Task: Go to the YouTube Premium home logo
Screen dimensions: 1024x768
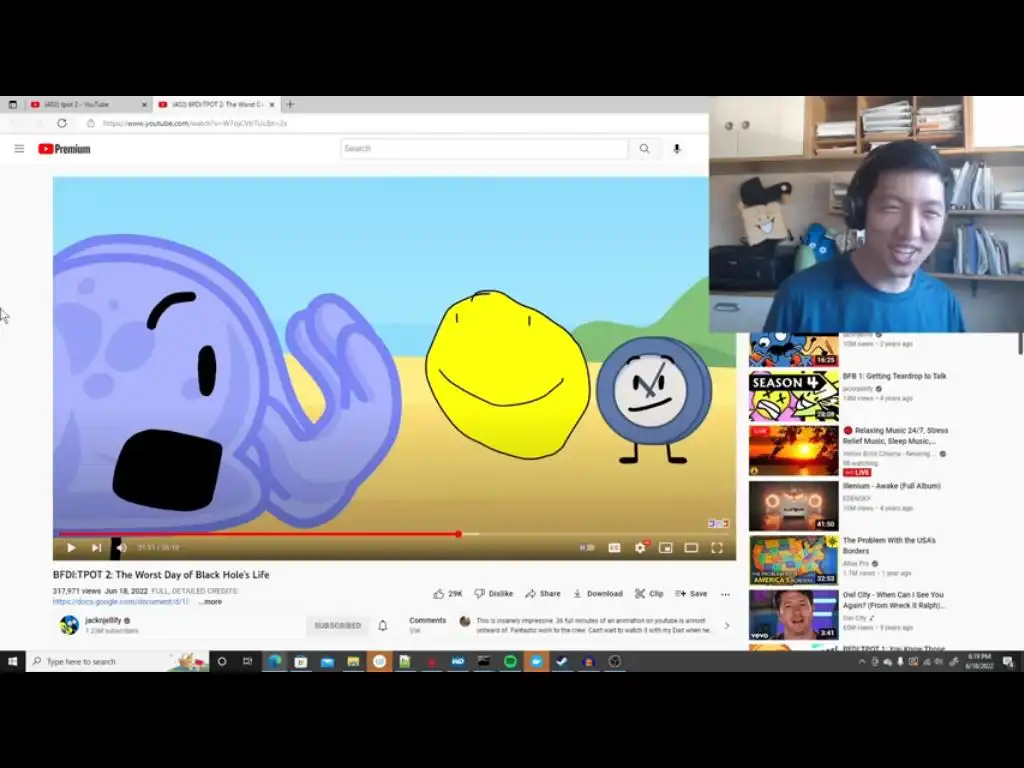Action: coord(64,149)
